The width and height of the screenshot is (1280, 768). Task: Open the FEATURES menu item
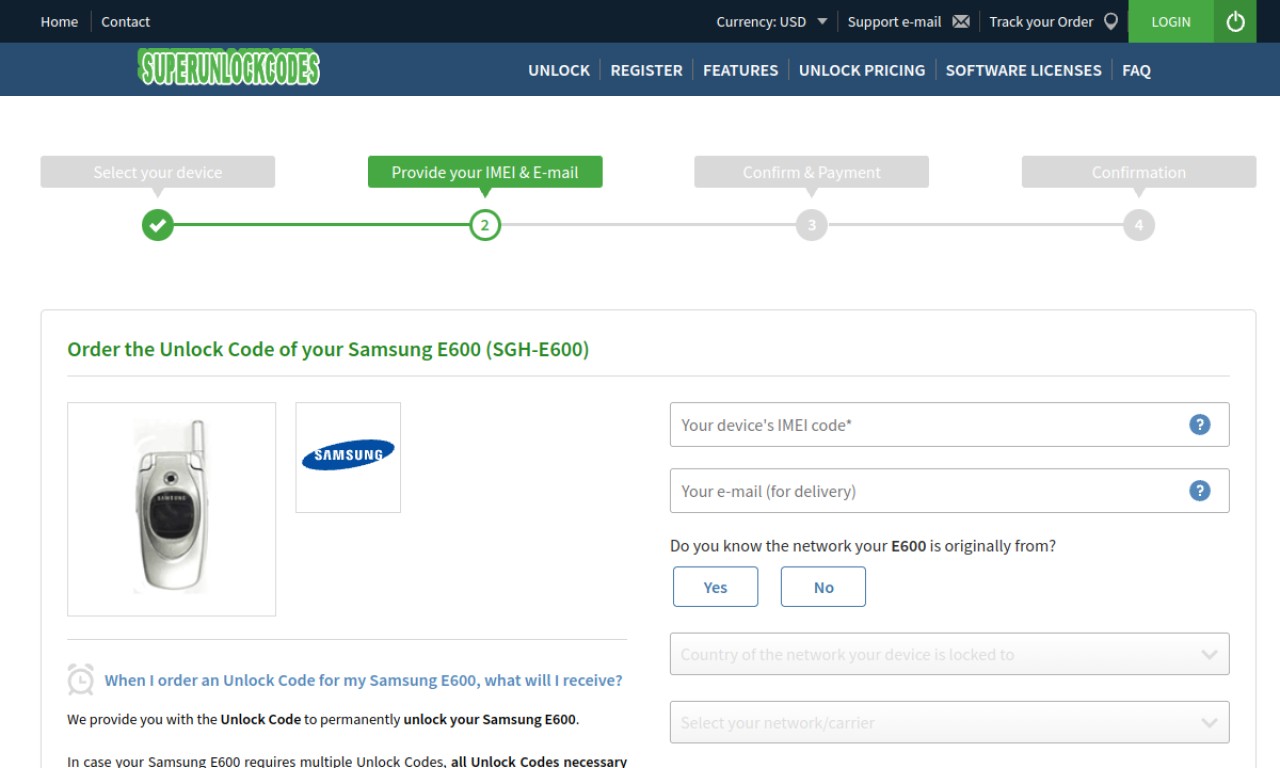pos(740,70)
